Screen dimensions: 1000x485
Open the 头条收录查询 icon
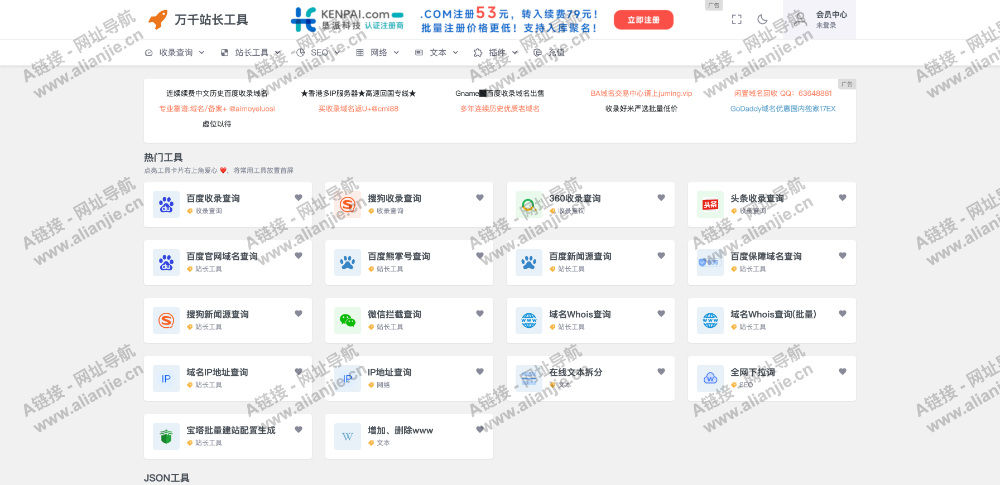(x=710, y=204)
